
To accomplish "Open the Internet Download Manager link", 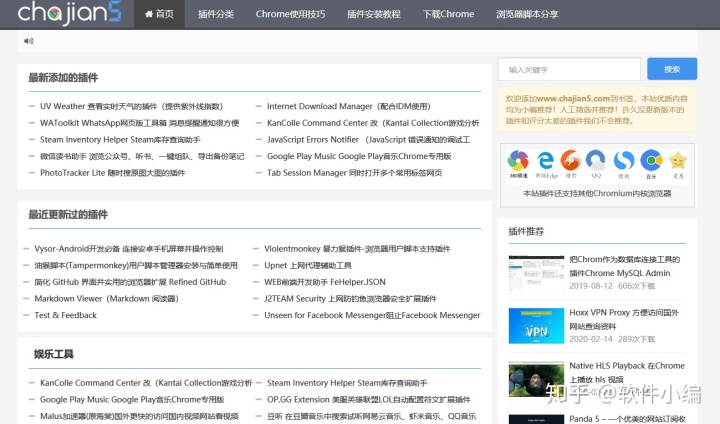I will point(349,107).
